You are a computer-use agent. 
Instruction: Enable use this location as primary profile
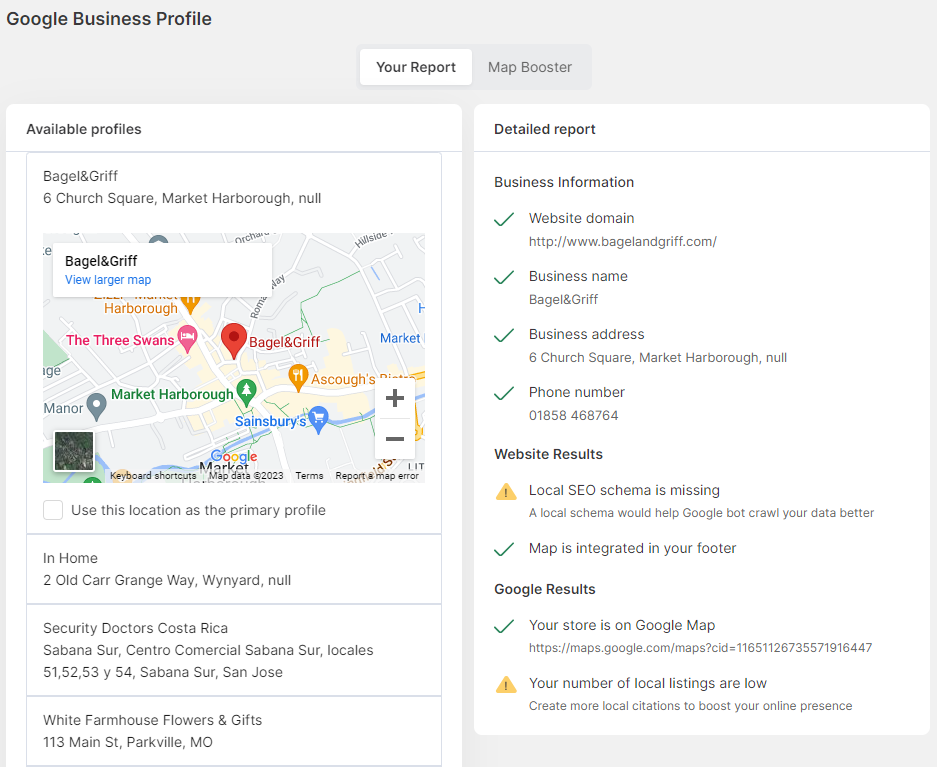53,510
